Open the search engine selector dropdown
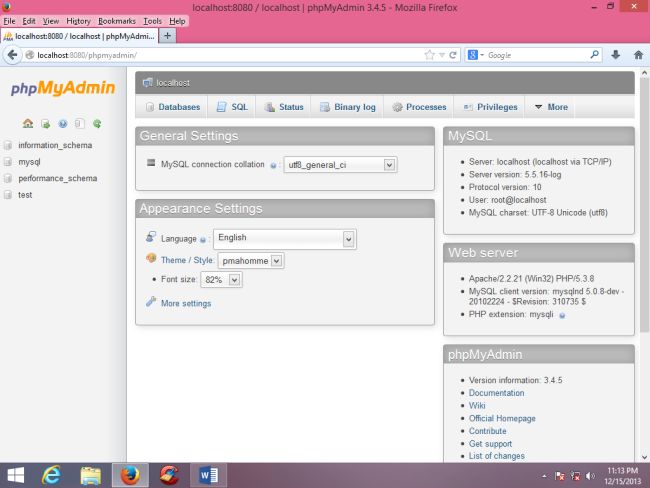 475,55
